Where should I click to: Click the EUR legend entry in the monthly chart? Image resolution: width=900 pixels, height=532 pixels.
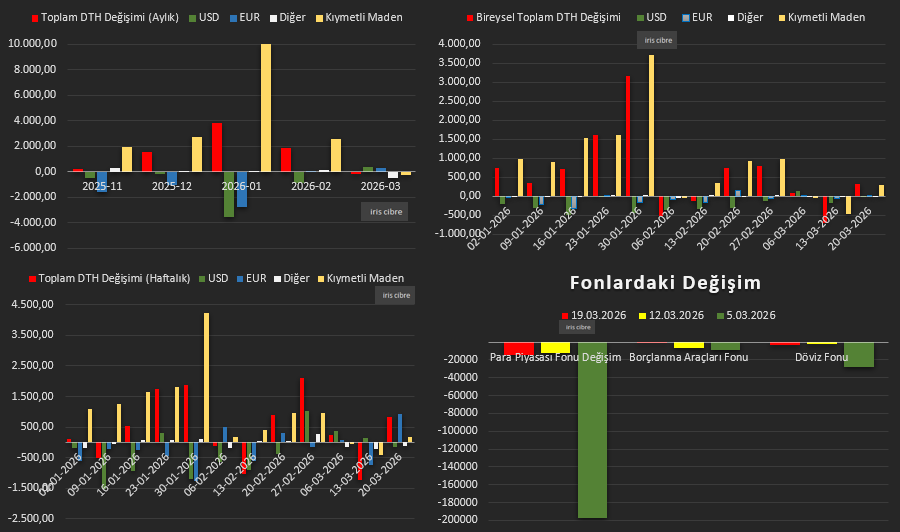(245, 18)
